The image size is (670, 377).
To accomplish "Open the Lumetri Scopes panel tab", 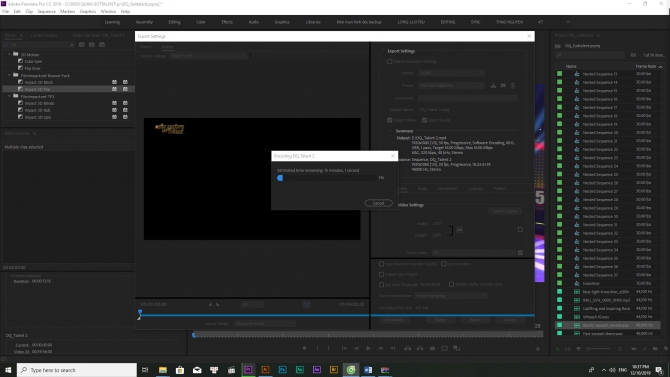I will [44, 35].
